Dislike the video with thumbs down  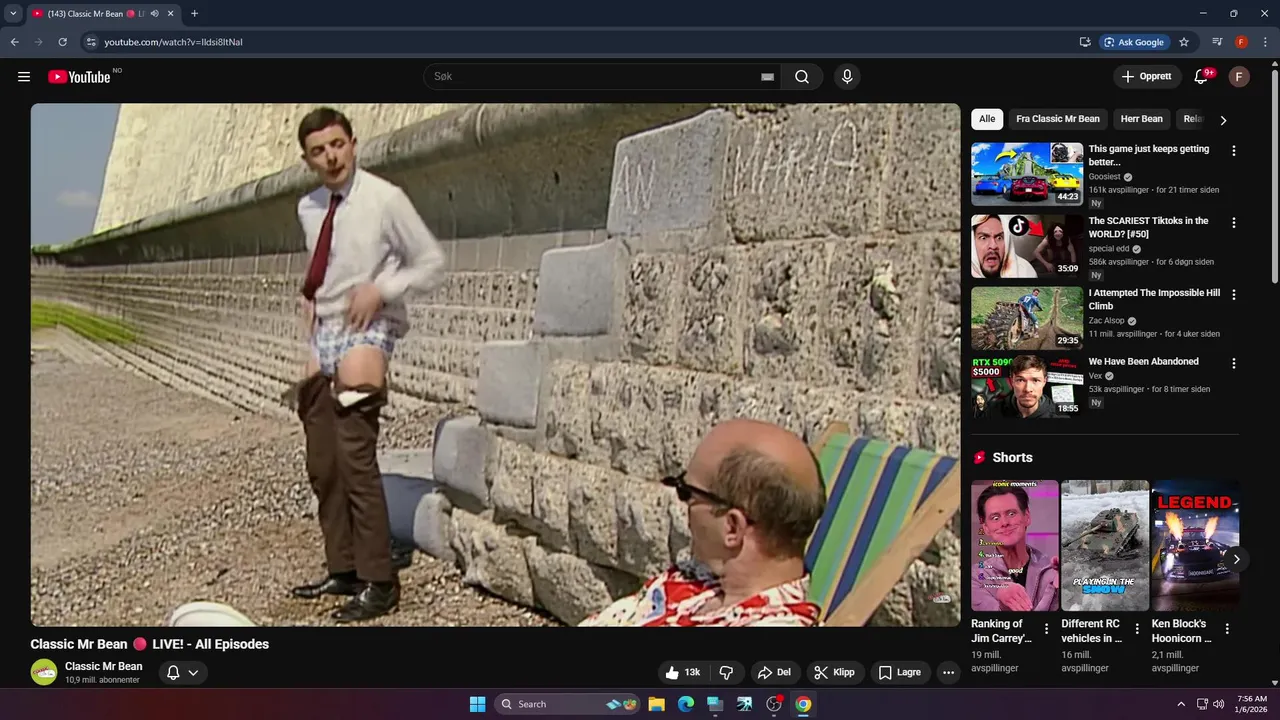click(727, 673)
